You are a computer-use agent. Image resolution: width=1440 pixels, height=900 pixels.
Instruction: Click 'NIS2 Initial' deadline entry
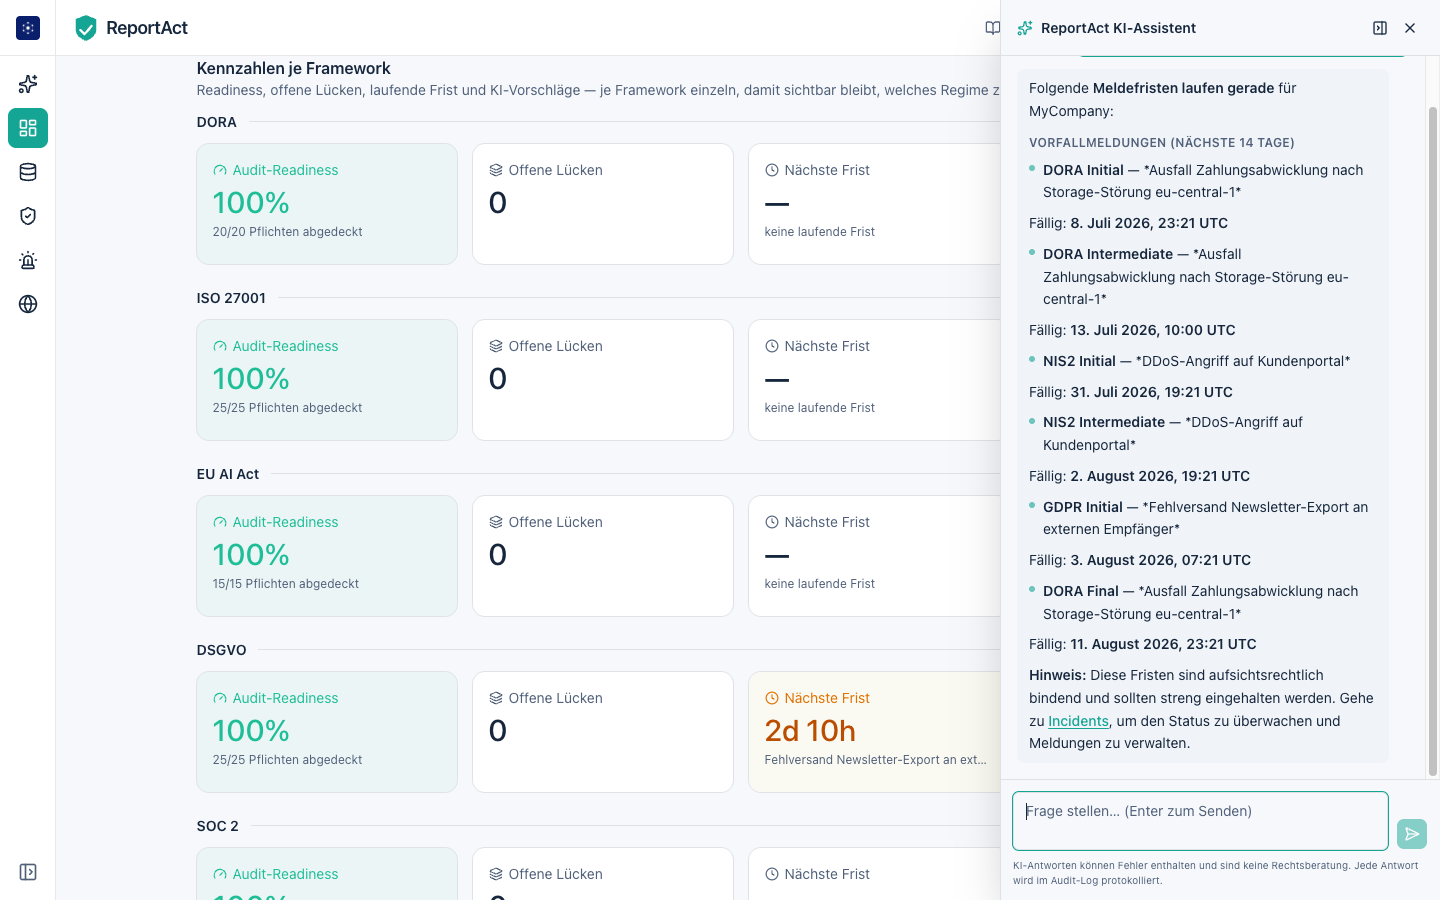click(1196, 361)
